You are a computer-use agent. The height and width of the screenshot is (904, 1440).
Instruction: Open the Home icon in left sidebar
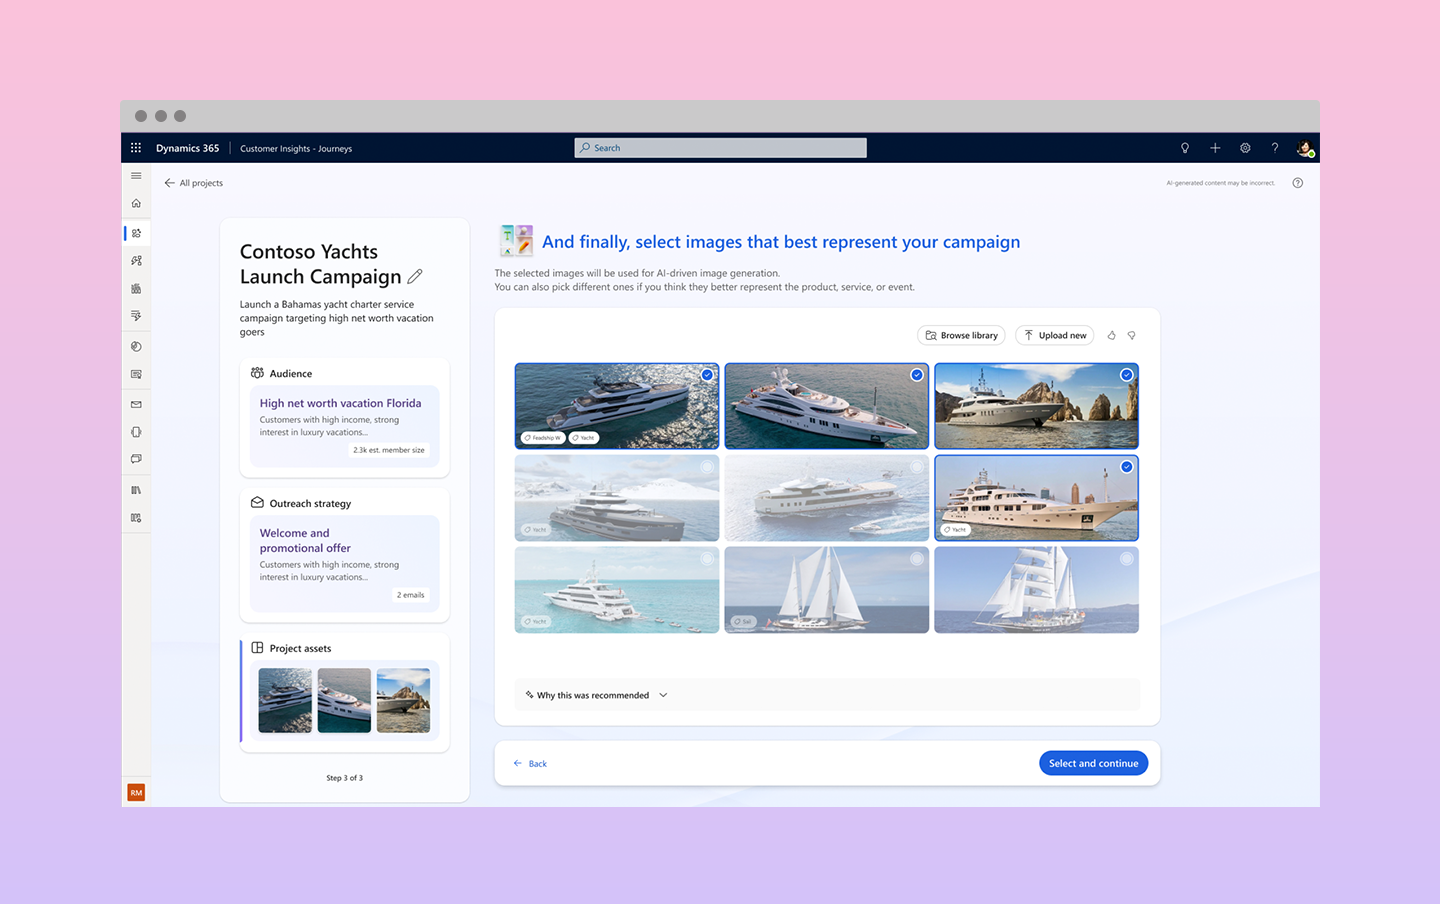point(136,203)
